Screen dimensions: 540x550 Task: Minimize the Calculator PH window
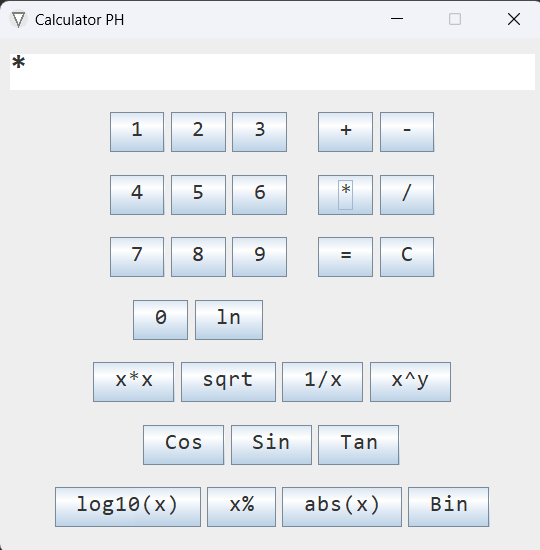point(397,19)
